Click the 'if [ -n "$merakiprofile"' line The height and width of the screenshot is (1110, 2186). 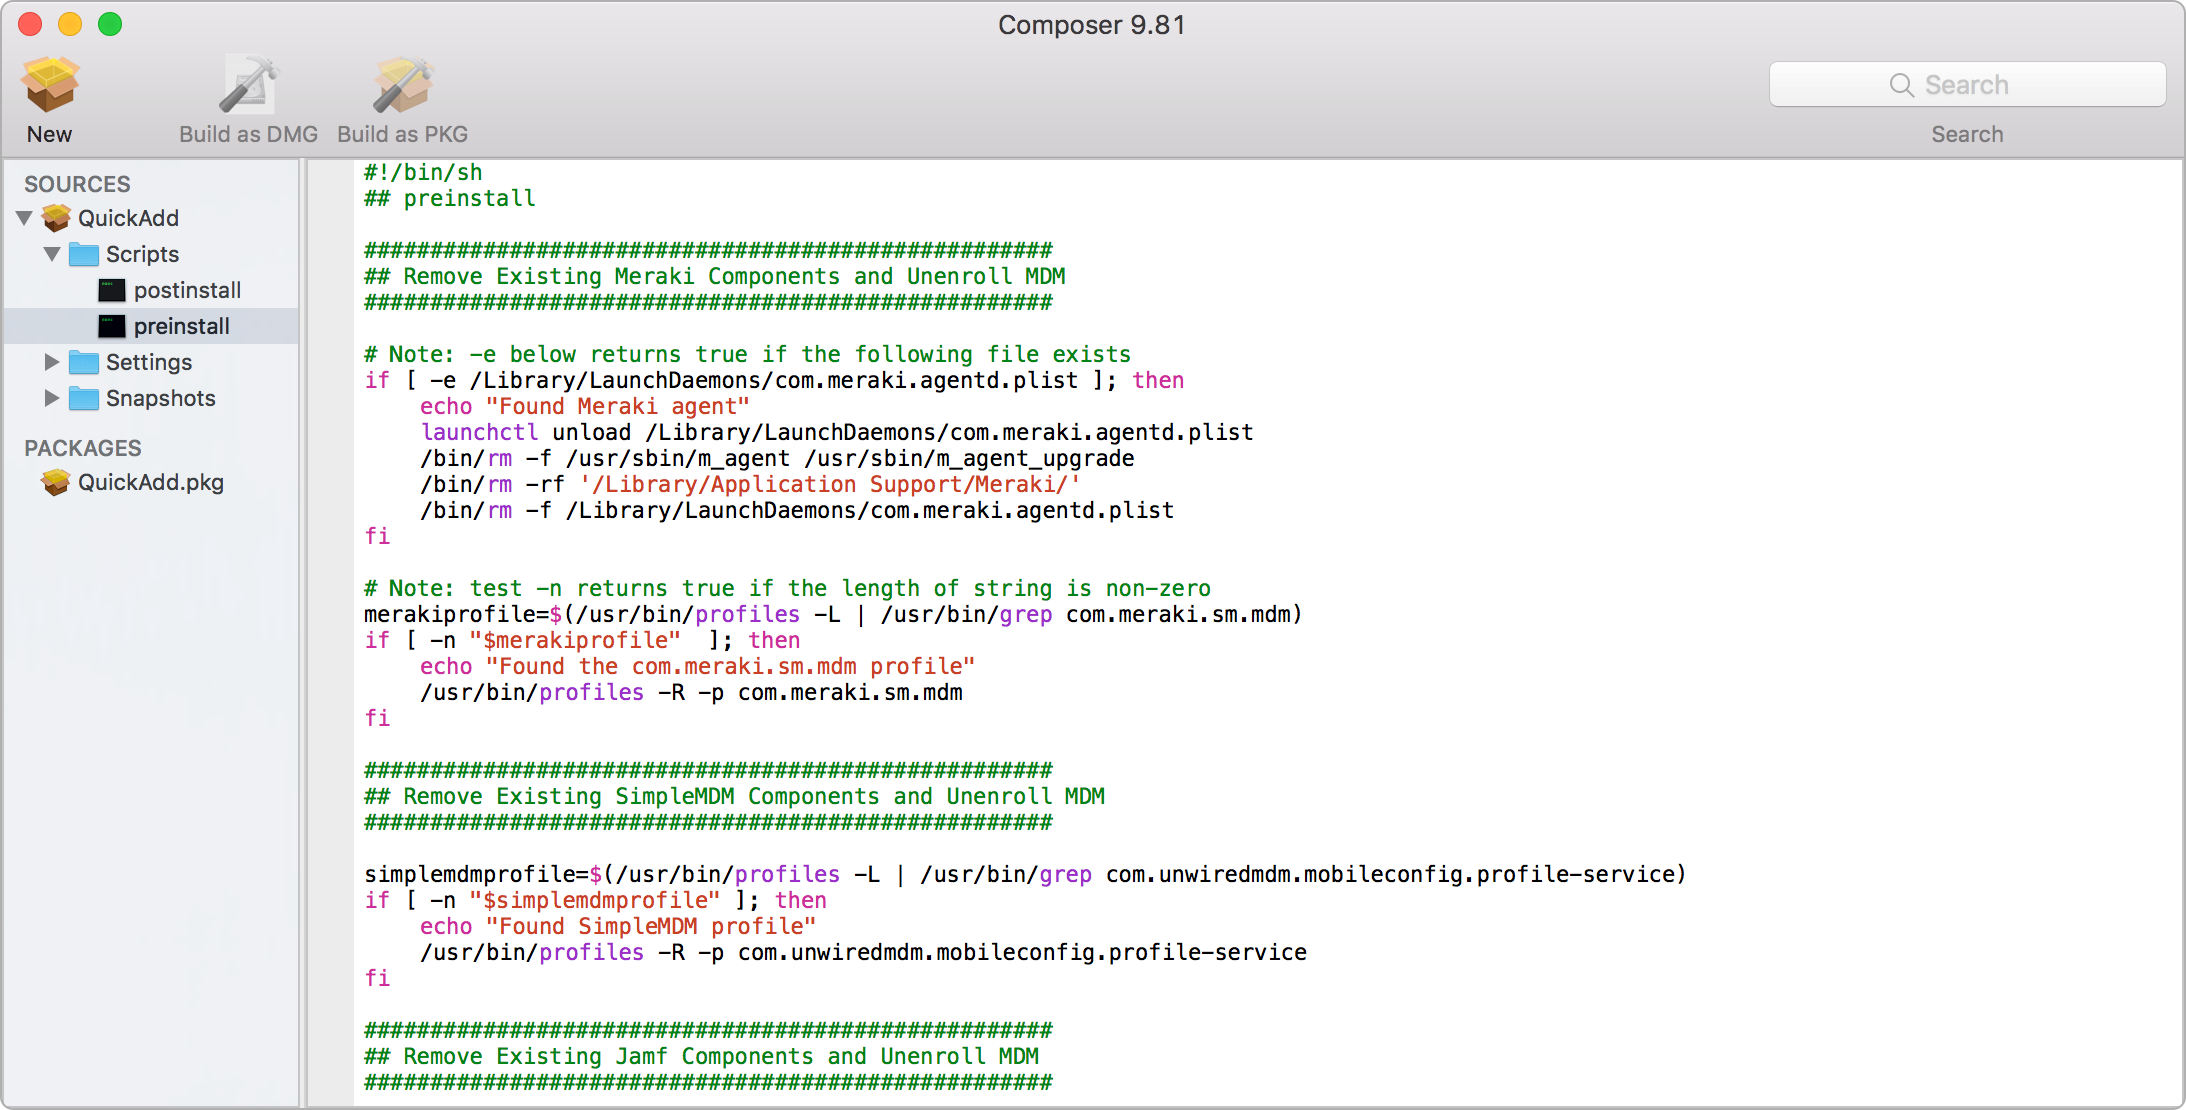click(x=582, y=640)
